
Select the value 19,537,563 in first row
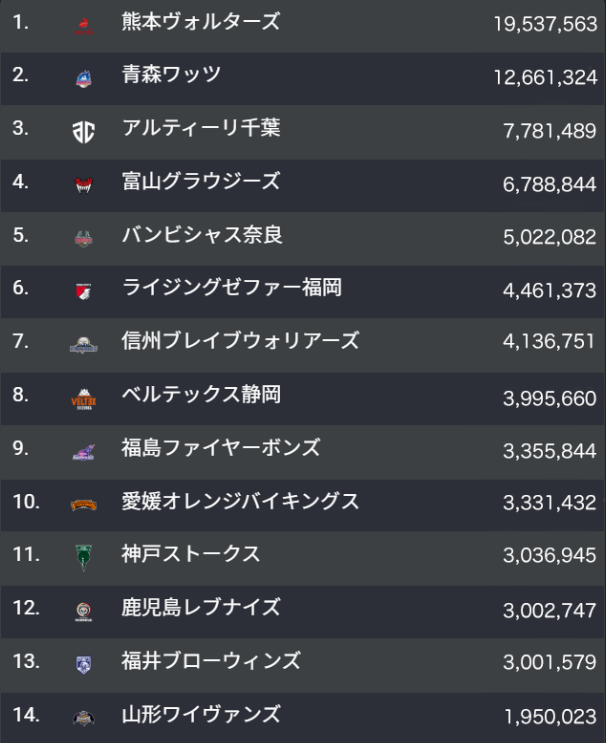[x=545, y=24]
